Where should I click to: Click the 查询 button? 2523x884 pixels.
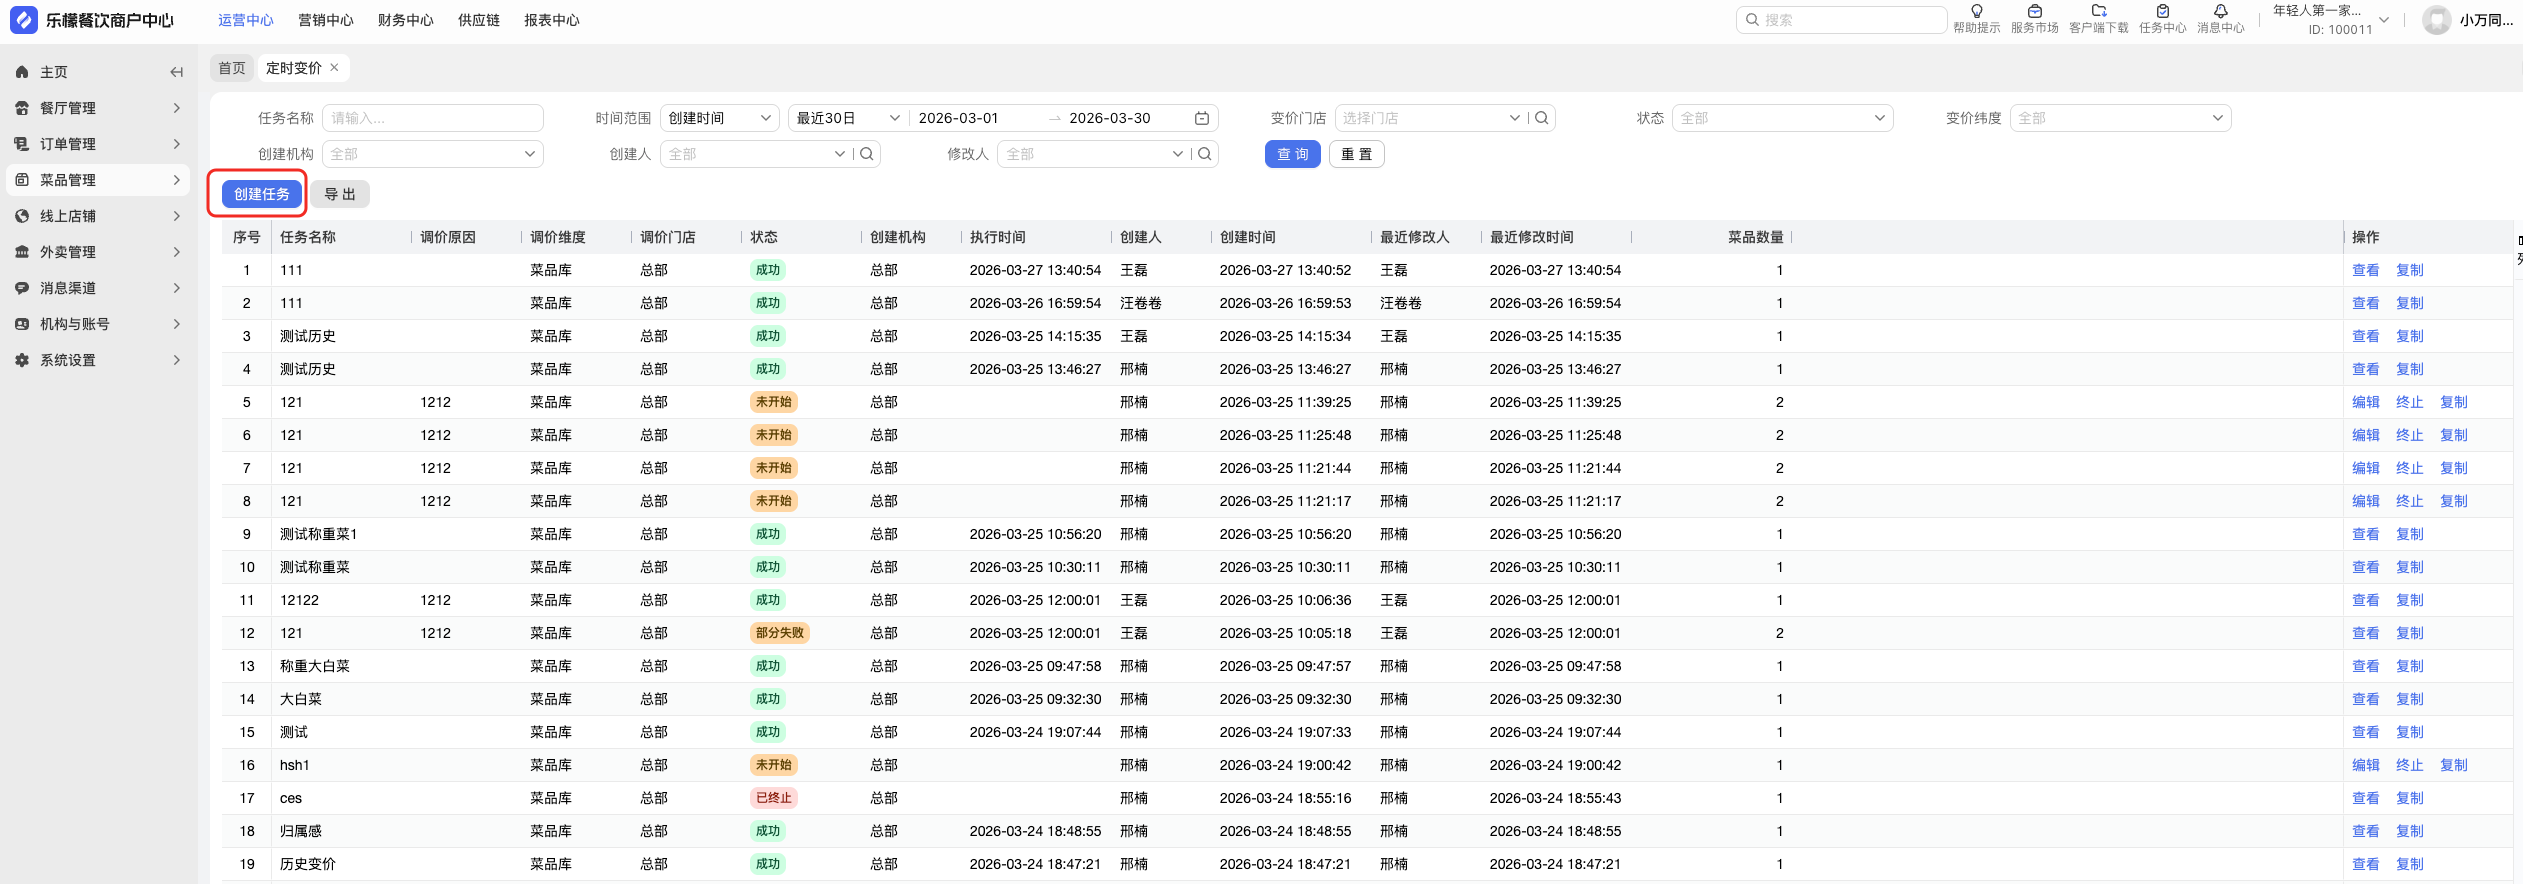1292,154
